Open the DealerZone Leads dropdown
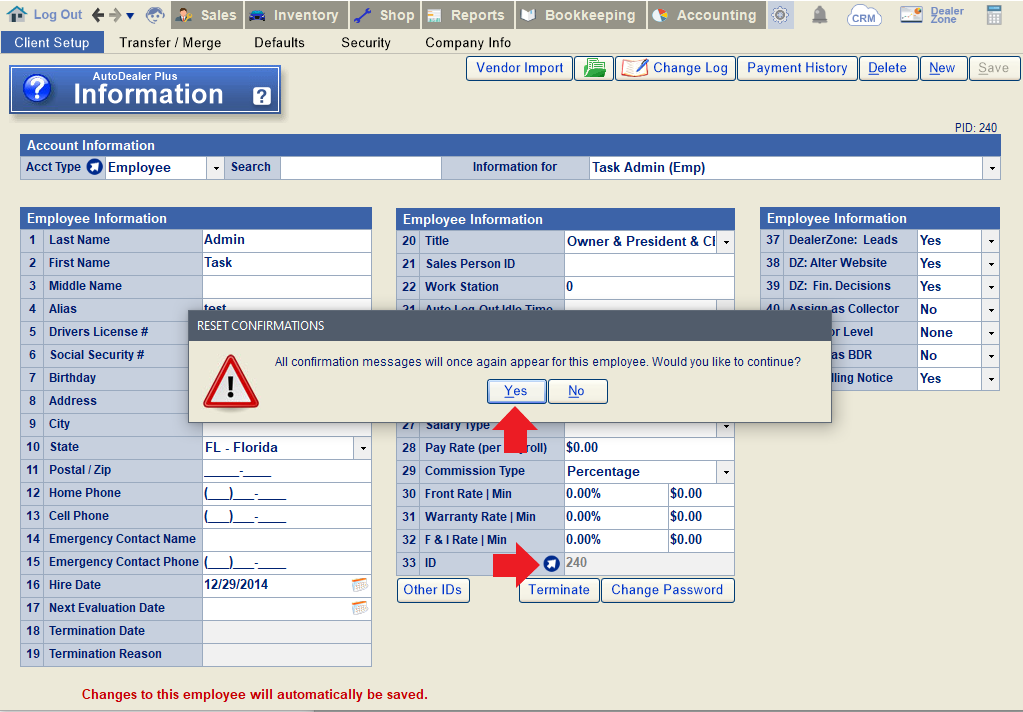1023x712 pixels. coord(991,240)
